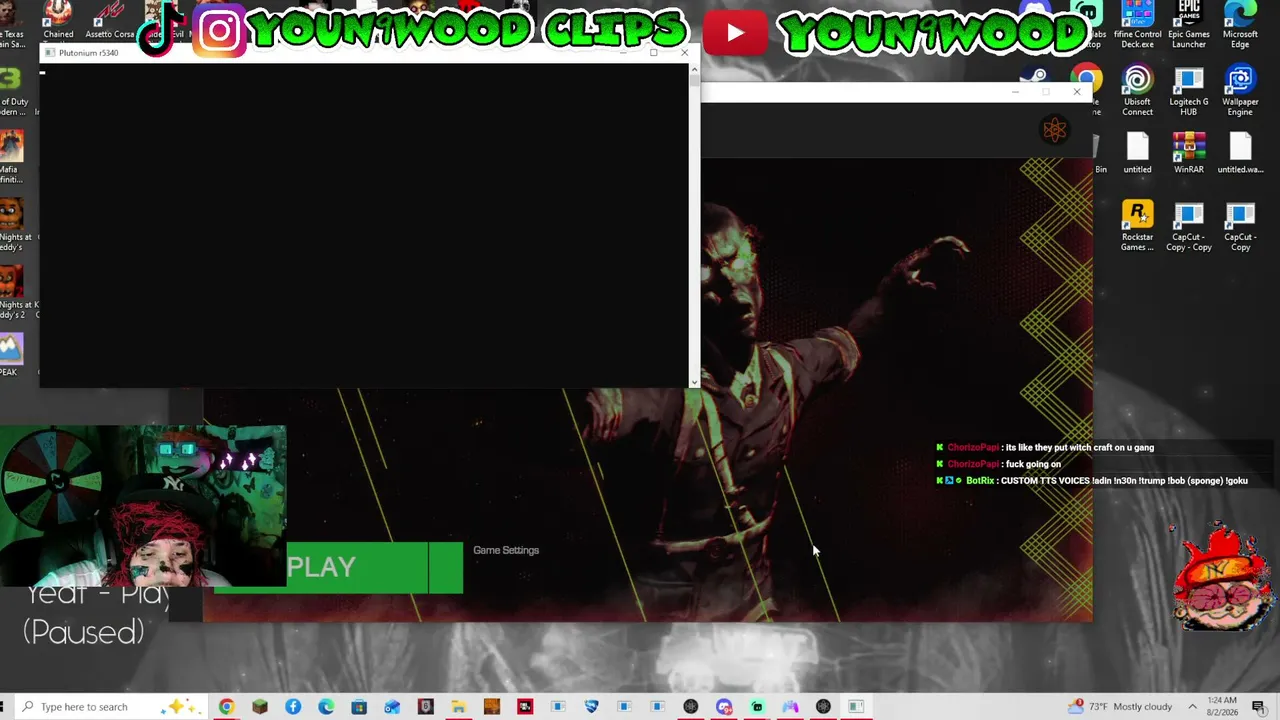Select the Microsoft Edge desktop shortcut

[x=1240, y=25]
